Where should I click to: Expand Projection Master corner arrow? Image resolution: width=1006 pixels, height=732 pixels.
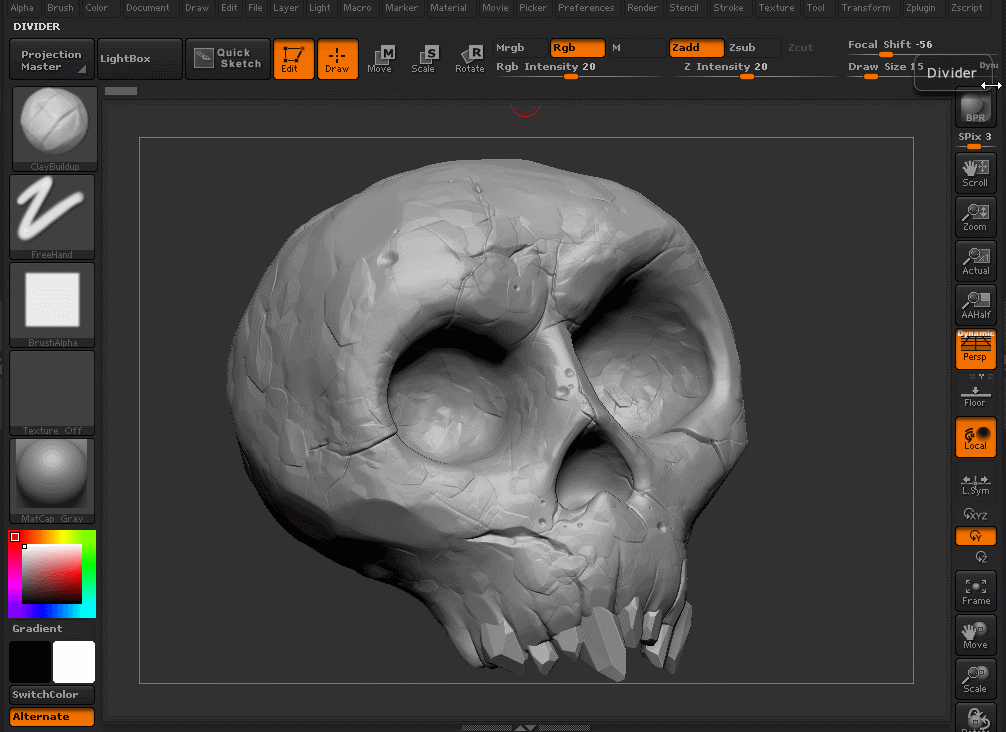pos(82,69)
